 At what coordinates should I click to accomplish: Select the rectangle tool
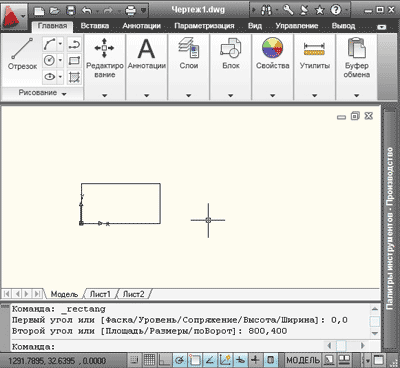click(x=74, y=60)
